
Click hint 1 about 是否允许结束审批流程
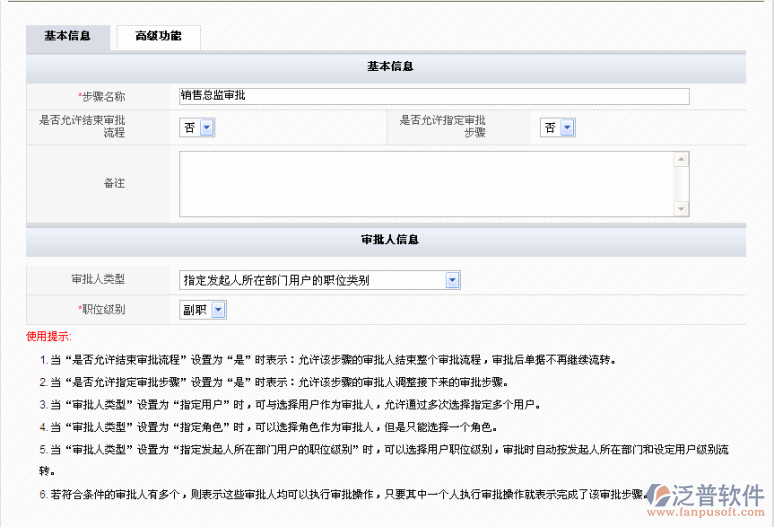point(328,360)
